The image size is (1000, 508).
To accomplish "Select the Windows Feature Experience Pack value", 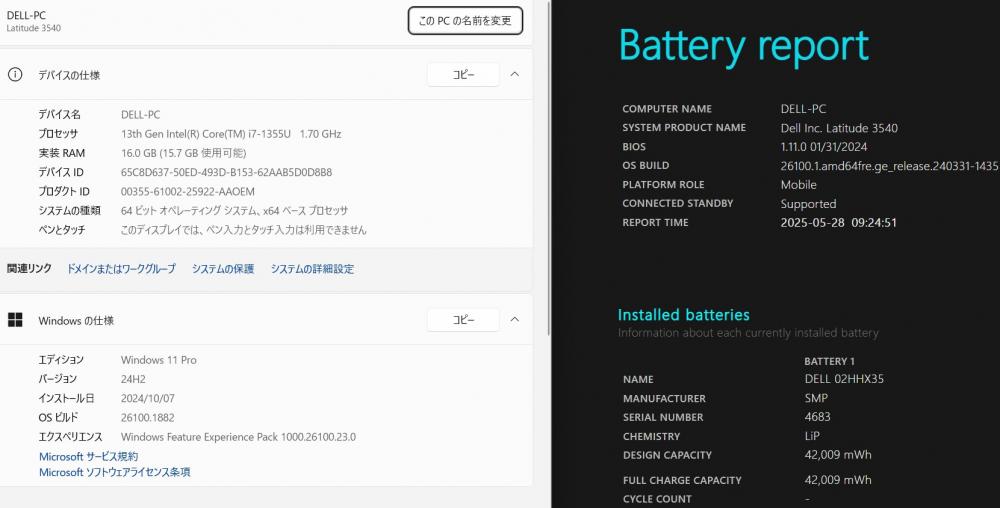I will pyautogui.click(x=239, y=437).
